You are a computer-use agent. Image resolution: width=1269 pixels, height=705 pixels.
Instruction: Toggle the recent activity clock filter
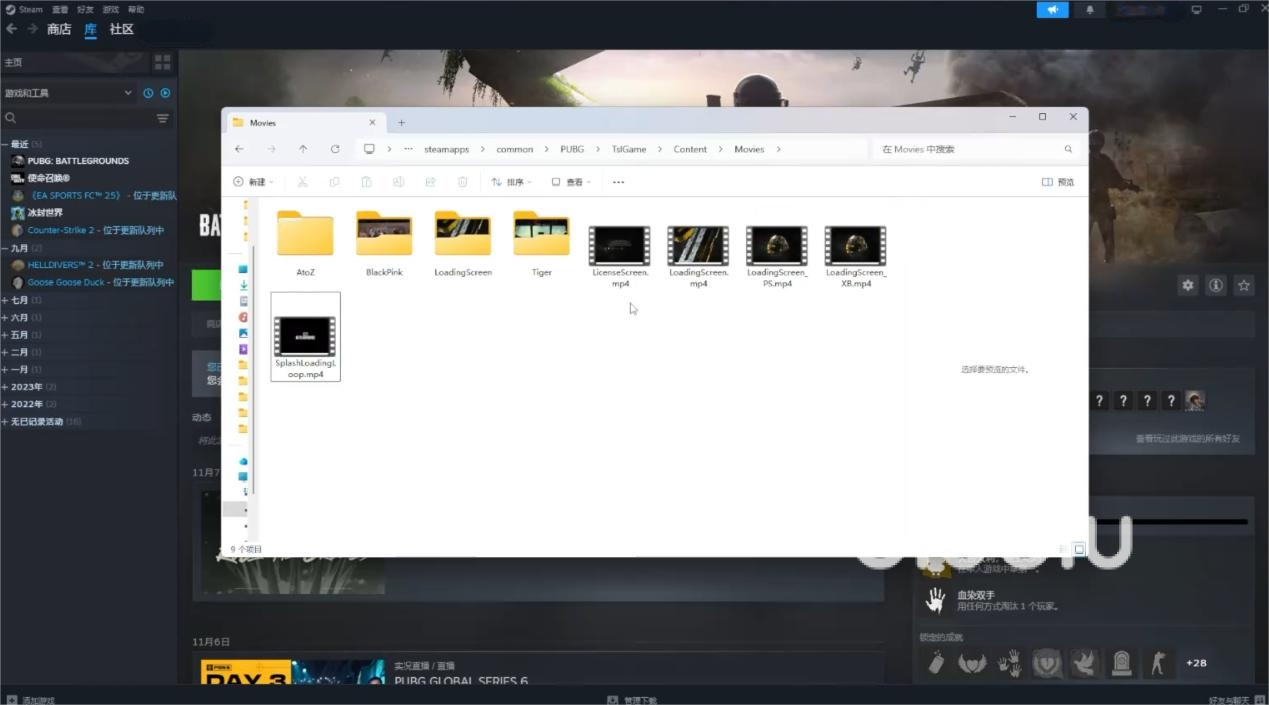(x=148, y=93)
